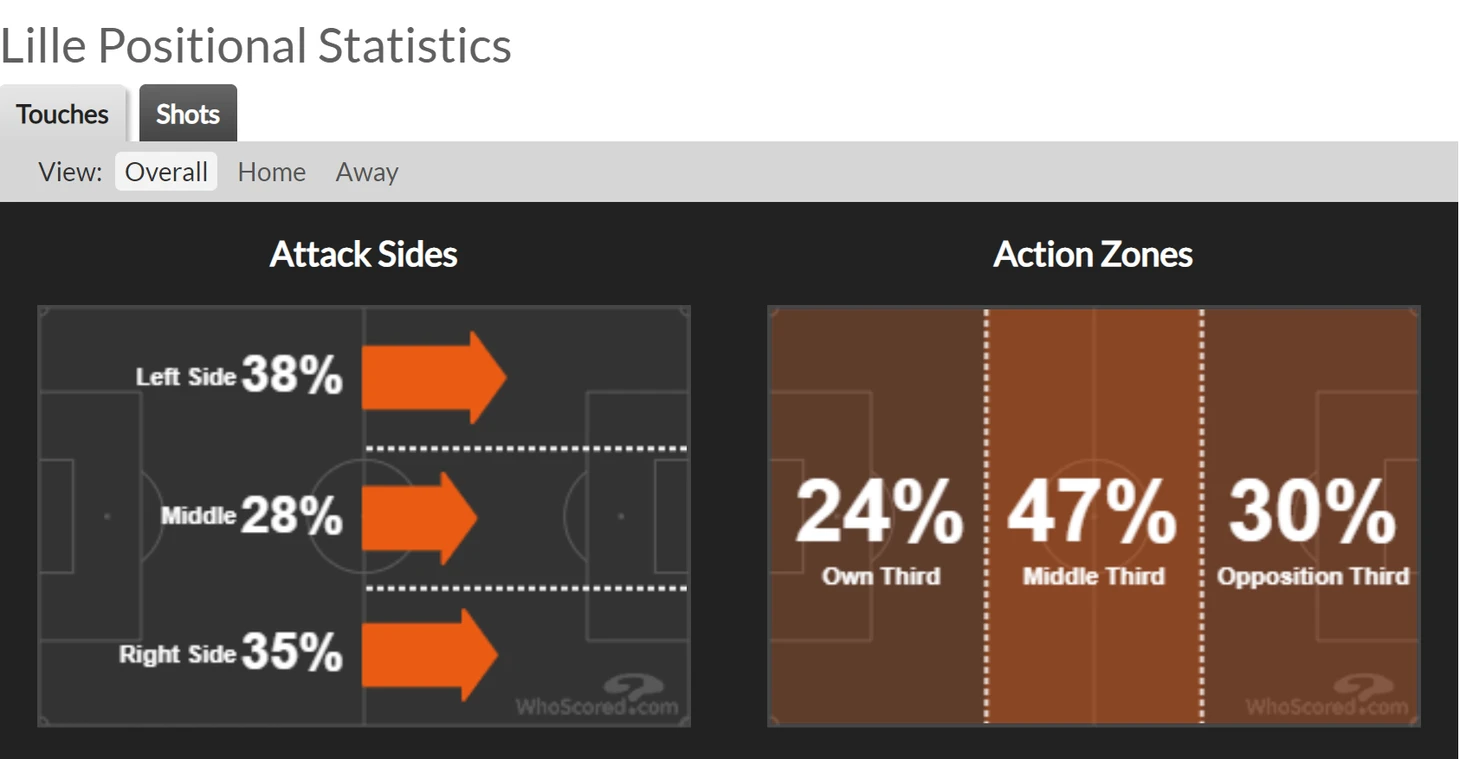
Task: Select the Touches tab
Action: (62, 114)
